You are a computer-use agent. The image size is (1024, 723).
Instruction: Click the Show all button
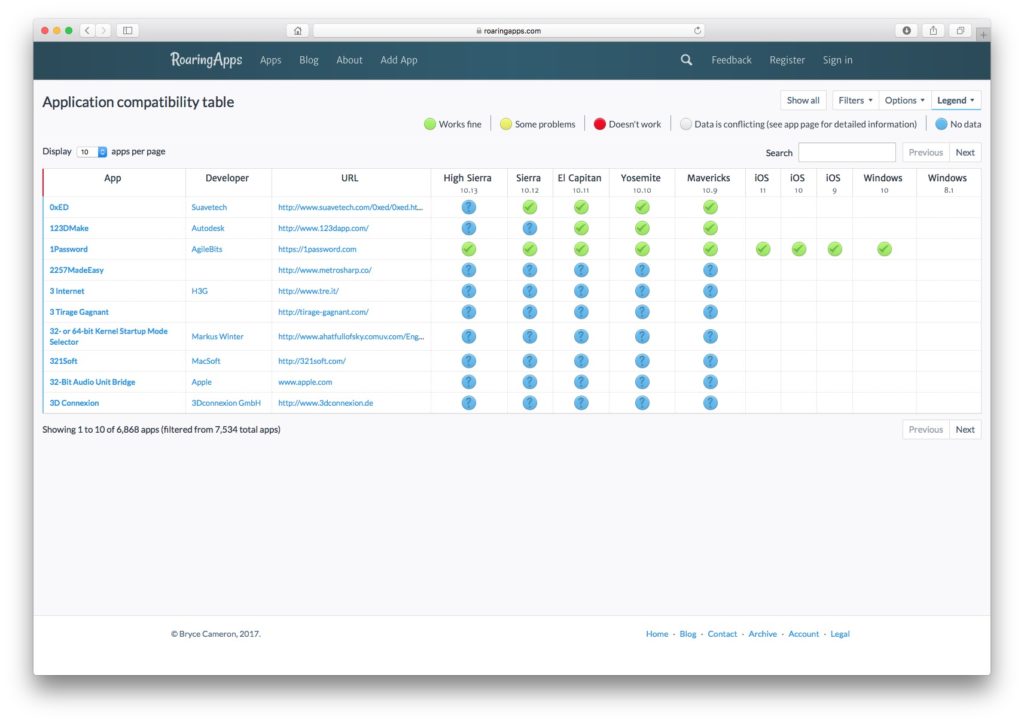(x=803, y=100)
